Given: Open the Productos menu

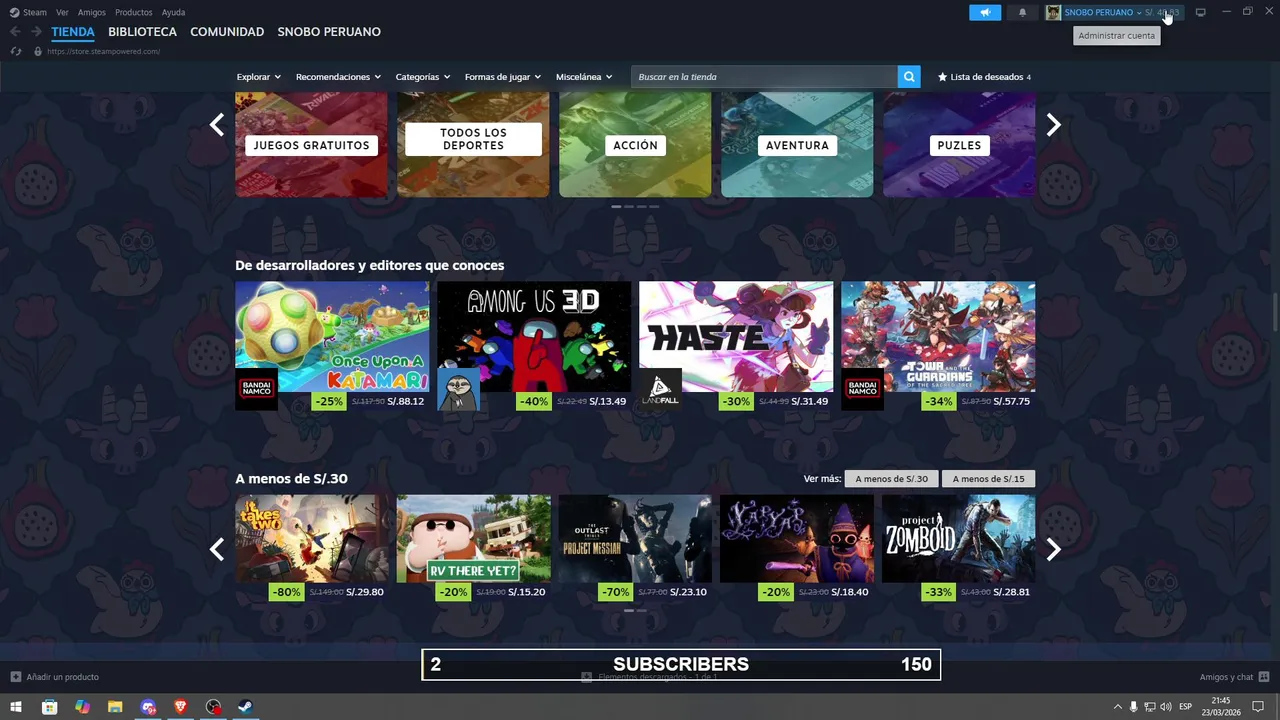Looking at the screenshot, I should coord(134,12).
